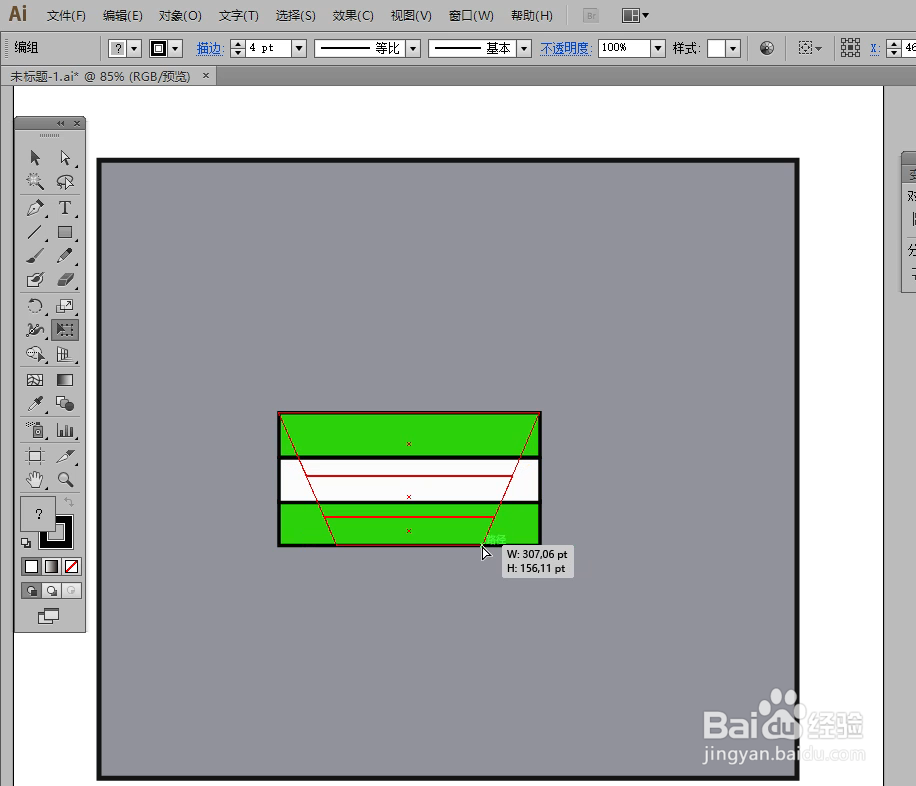Open the 窗口(W) menu
The image size is (916, 786).
(x=471, y=16)
